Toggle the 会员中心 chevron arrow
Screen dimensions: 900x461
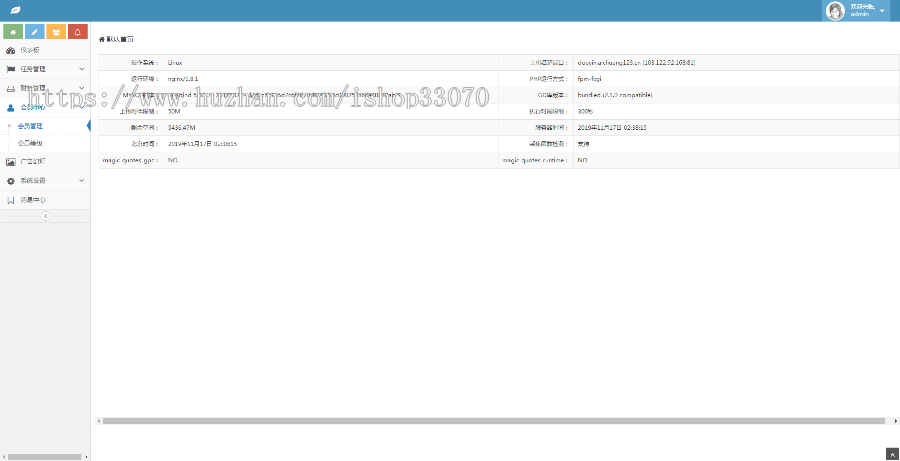(x=82, y=107)
